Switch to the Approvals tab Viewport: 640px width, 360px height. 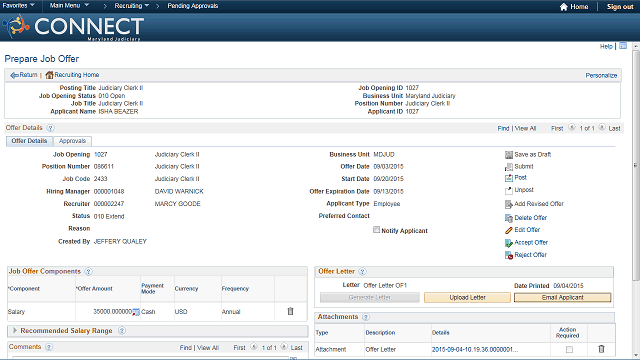pyautogui.click(x=72, y=141)
